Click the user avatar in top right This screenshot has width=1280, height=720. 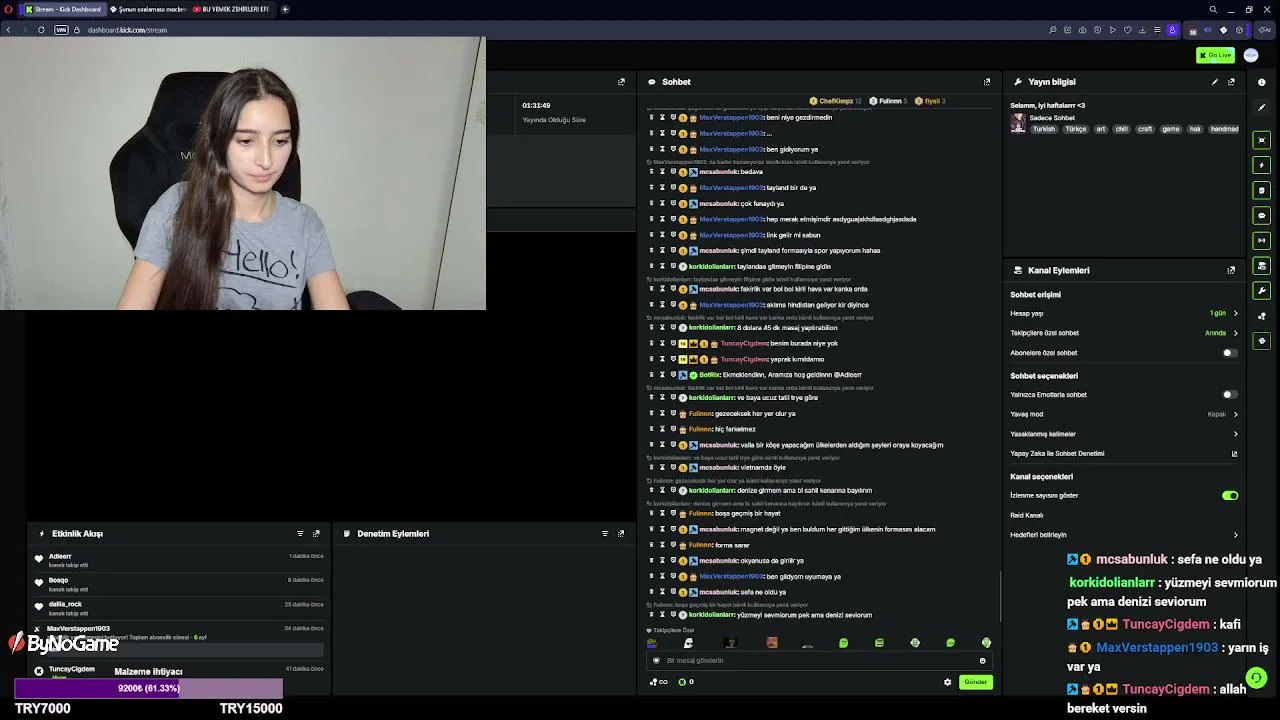pos(1251,55)
